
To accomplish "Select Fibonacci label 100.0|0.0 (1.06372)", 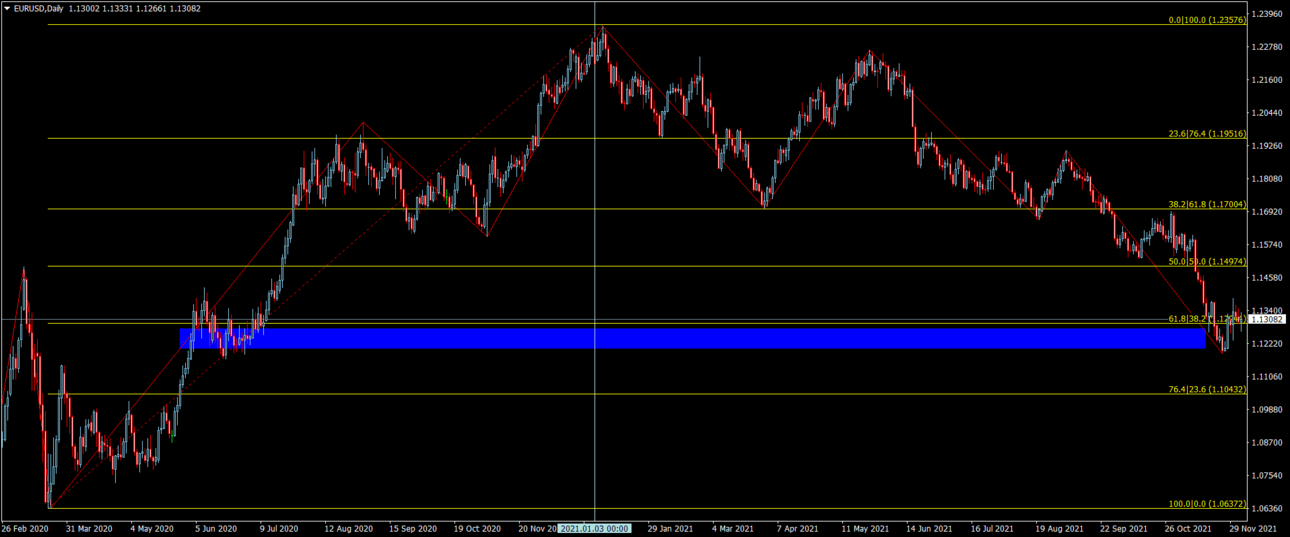I will [x=1207, y=503].
